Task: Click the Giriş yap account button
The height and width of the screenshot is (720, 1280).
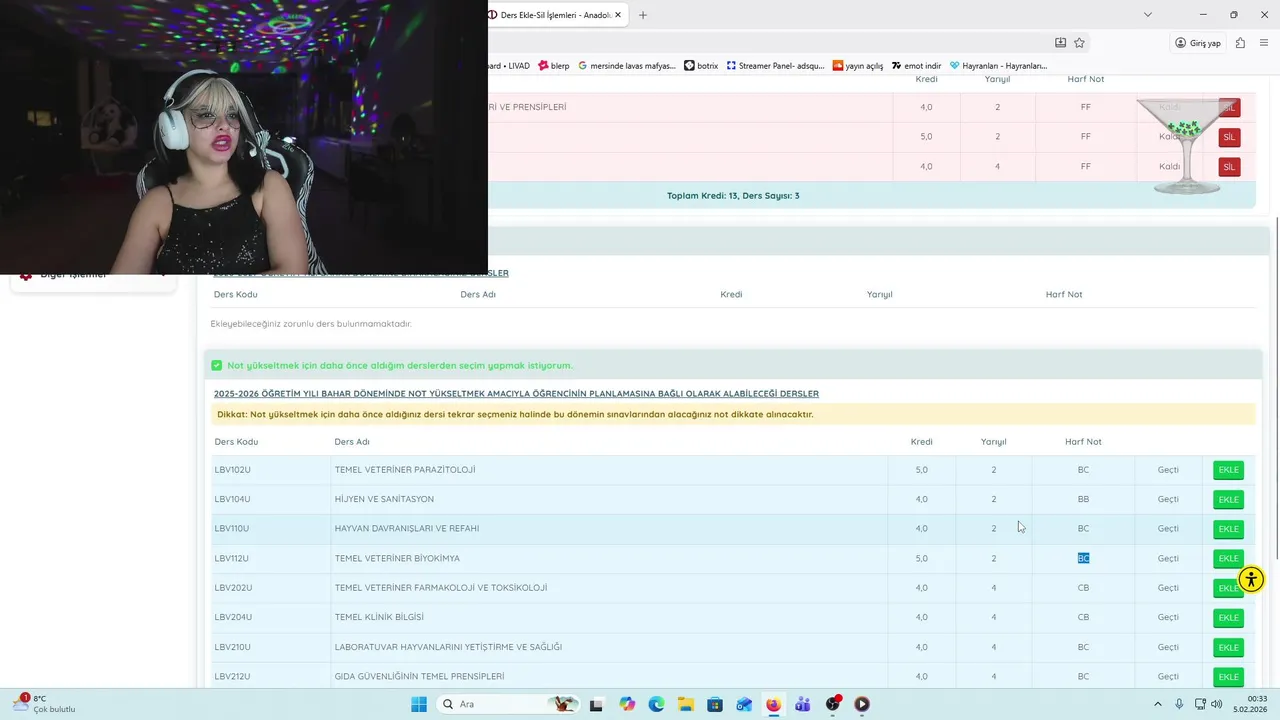Action: (1198, 43)
